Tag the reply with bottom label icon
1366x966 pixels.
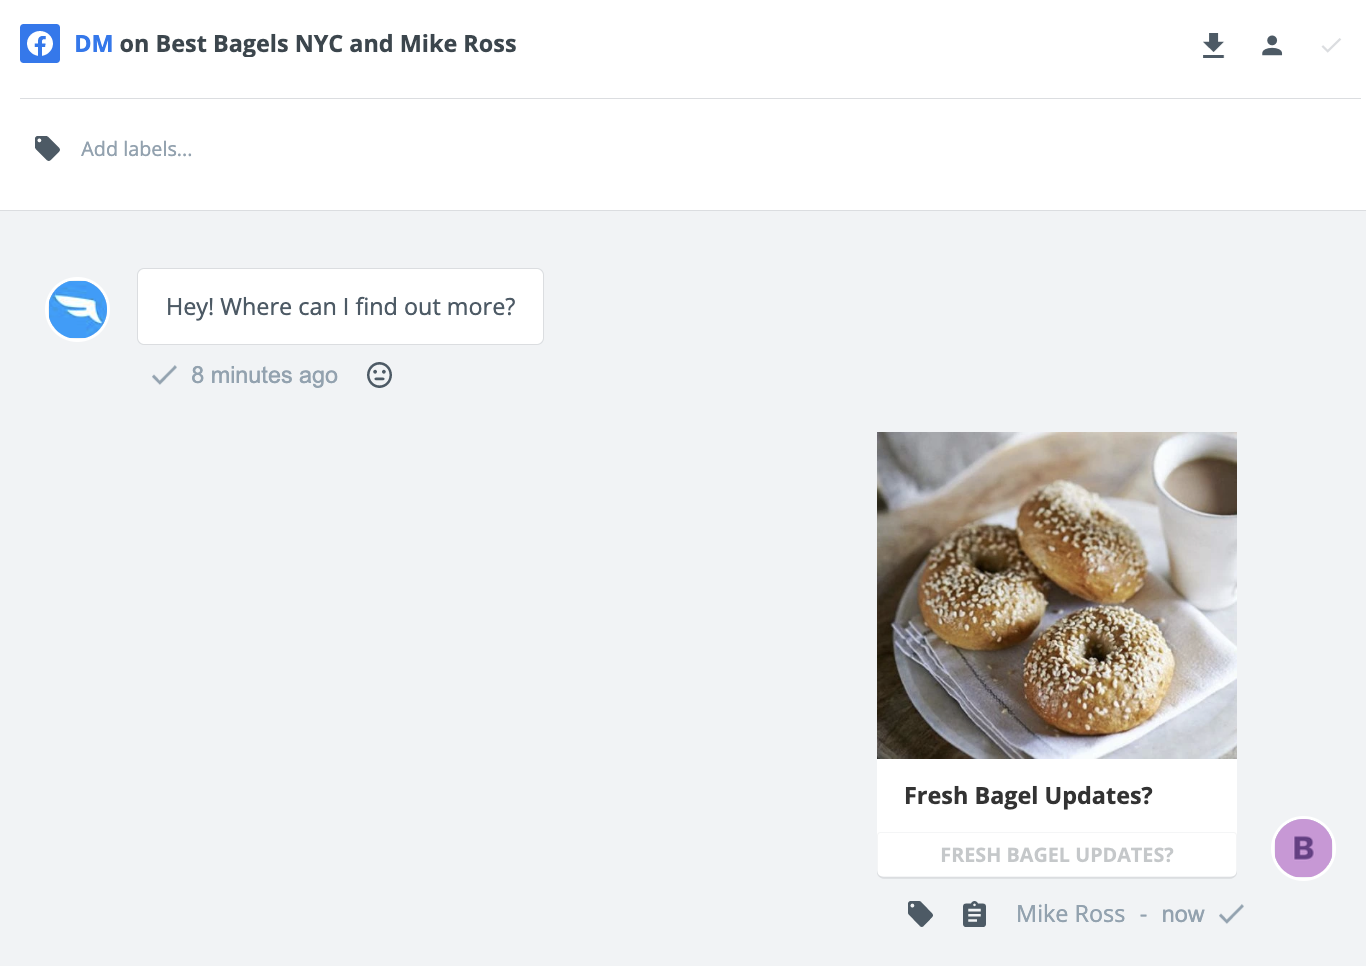(x=920, y=914)
